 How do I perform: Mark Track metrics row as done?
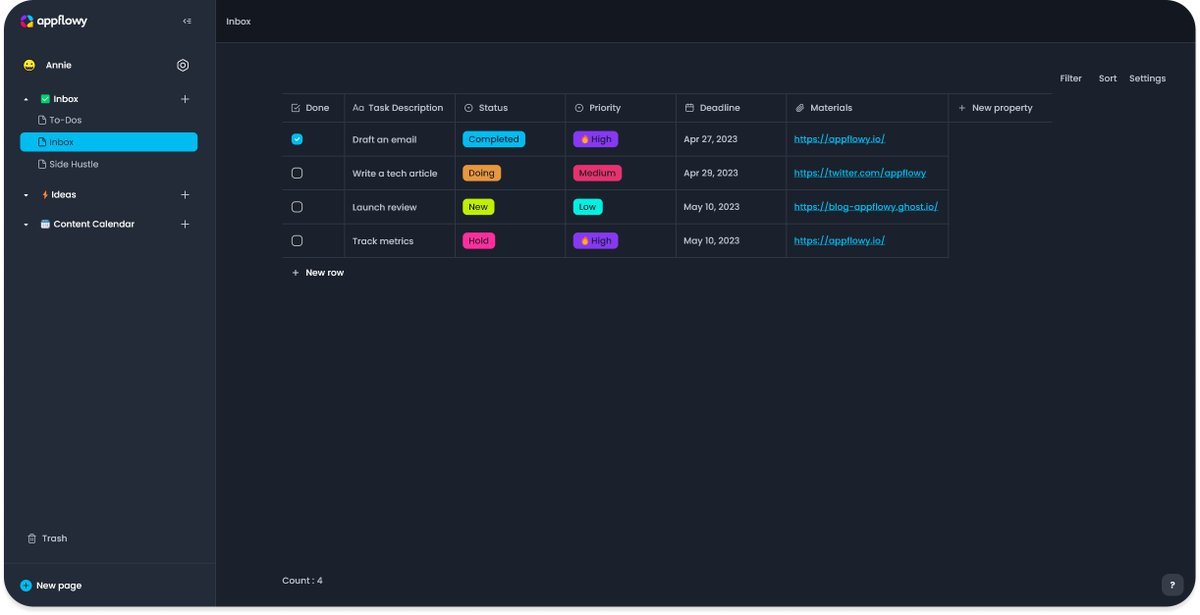(x=297, y=241)
